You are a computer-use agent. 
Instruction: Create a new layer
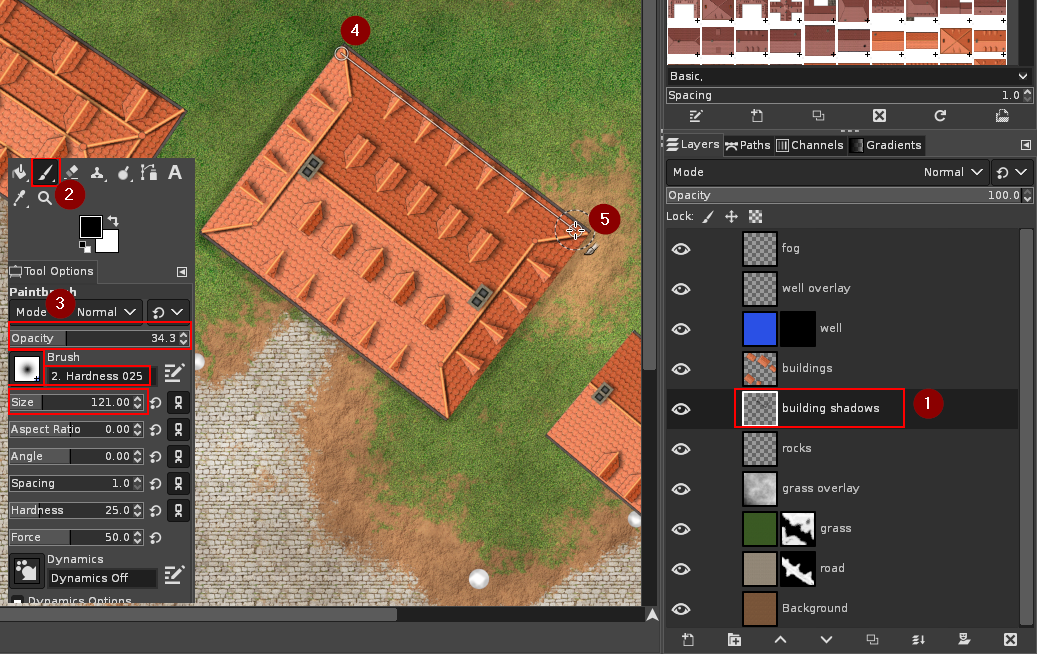687,640
